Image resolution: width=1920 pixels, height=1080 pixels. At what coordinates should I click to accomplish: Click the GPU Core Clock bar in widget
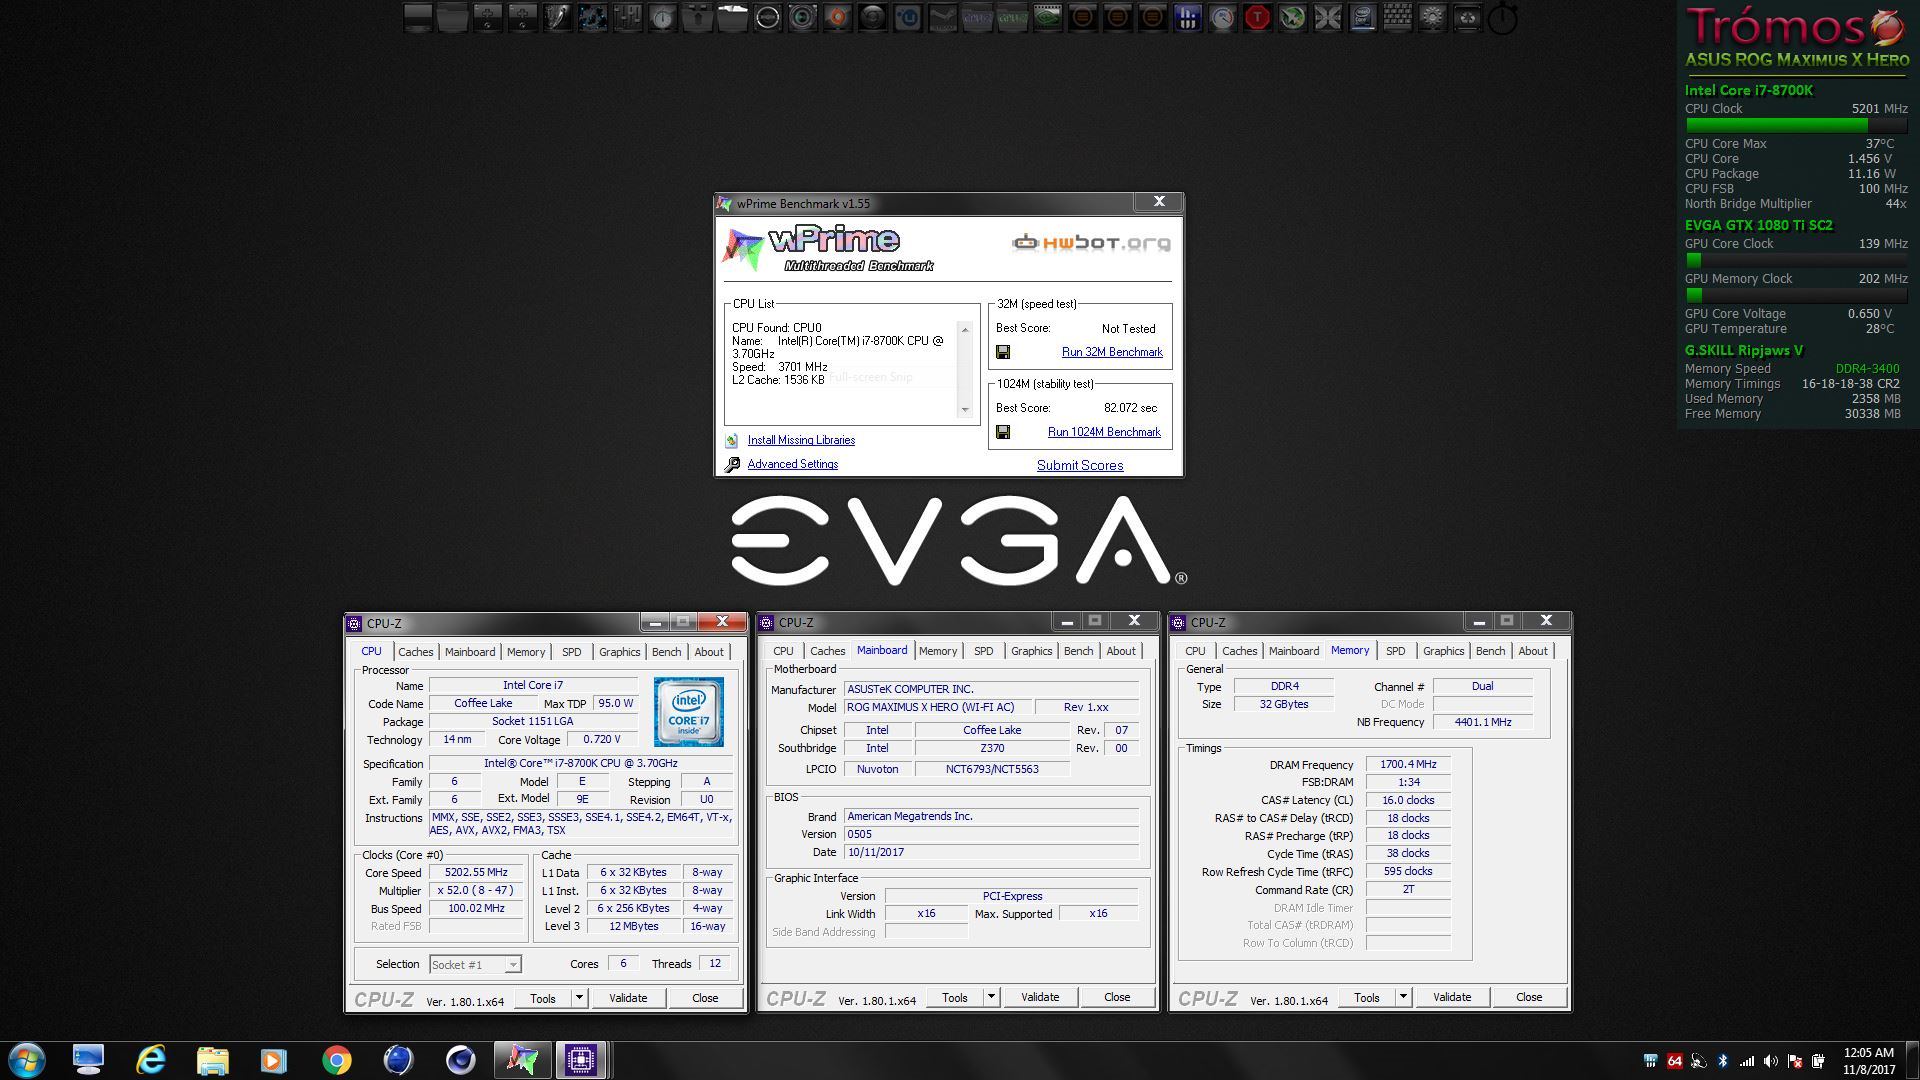click(x=1796, y=261)
